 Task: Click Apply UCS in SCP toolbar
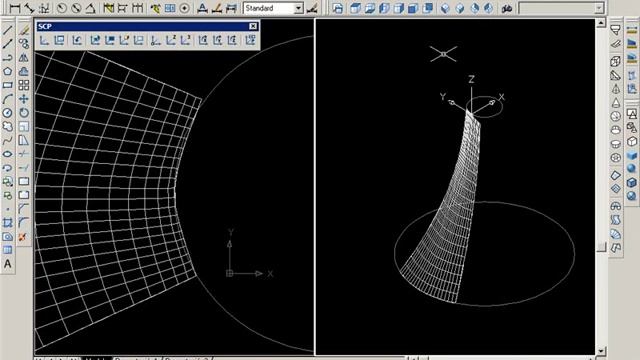coord(250,40)
